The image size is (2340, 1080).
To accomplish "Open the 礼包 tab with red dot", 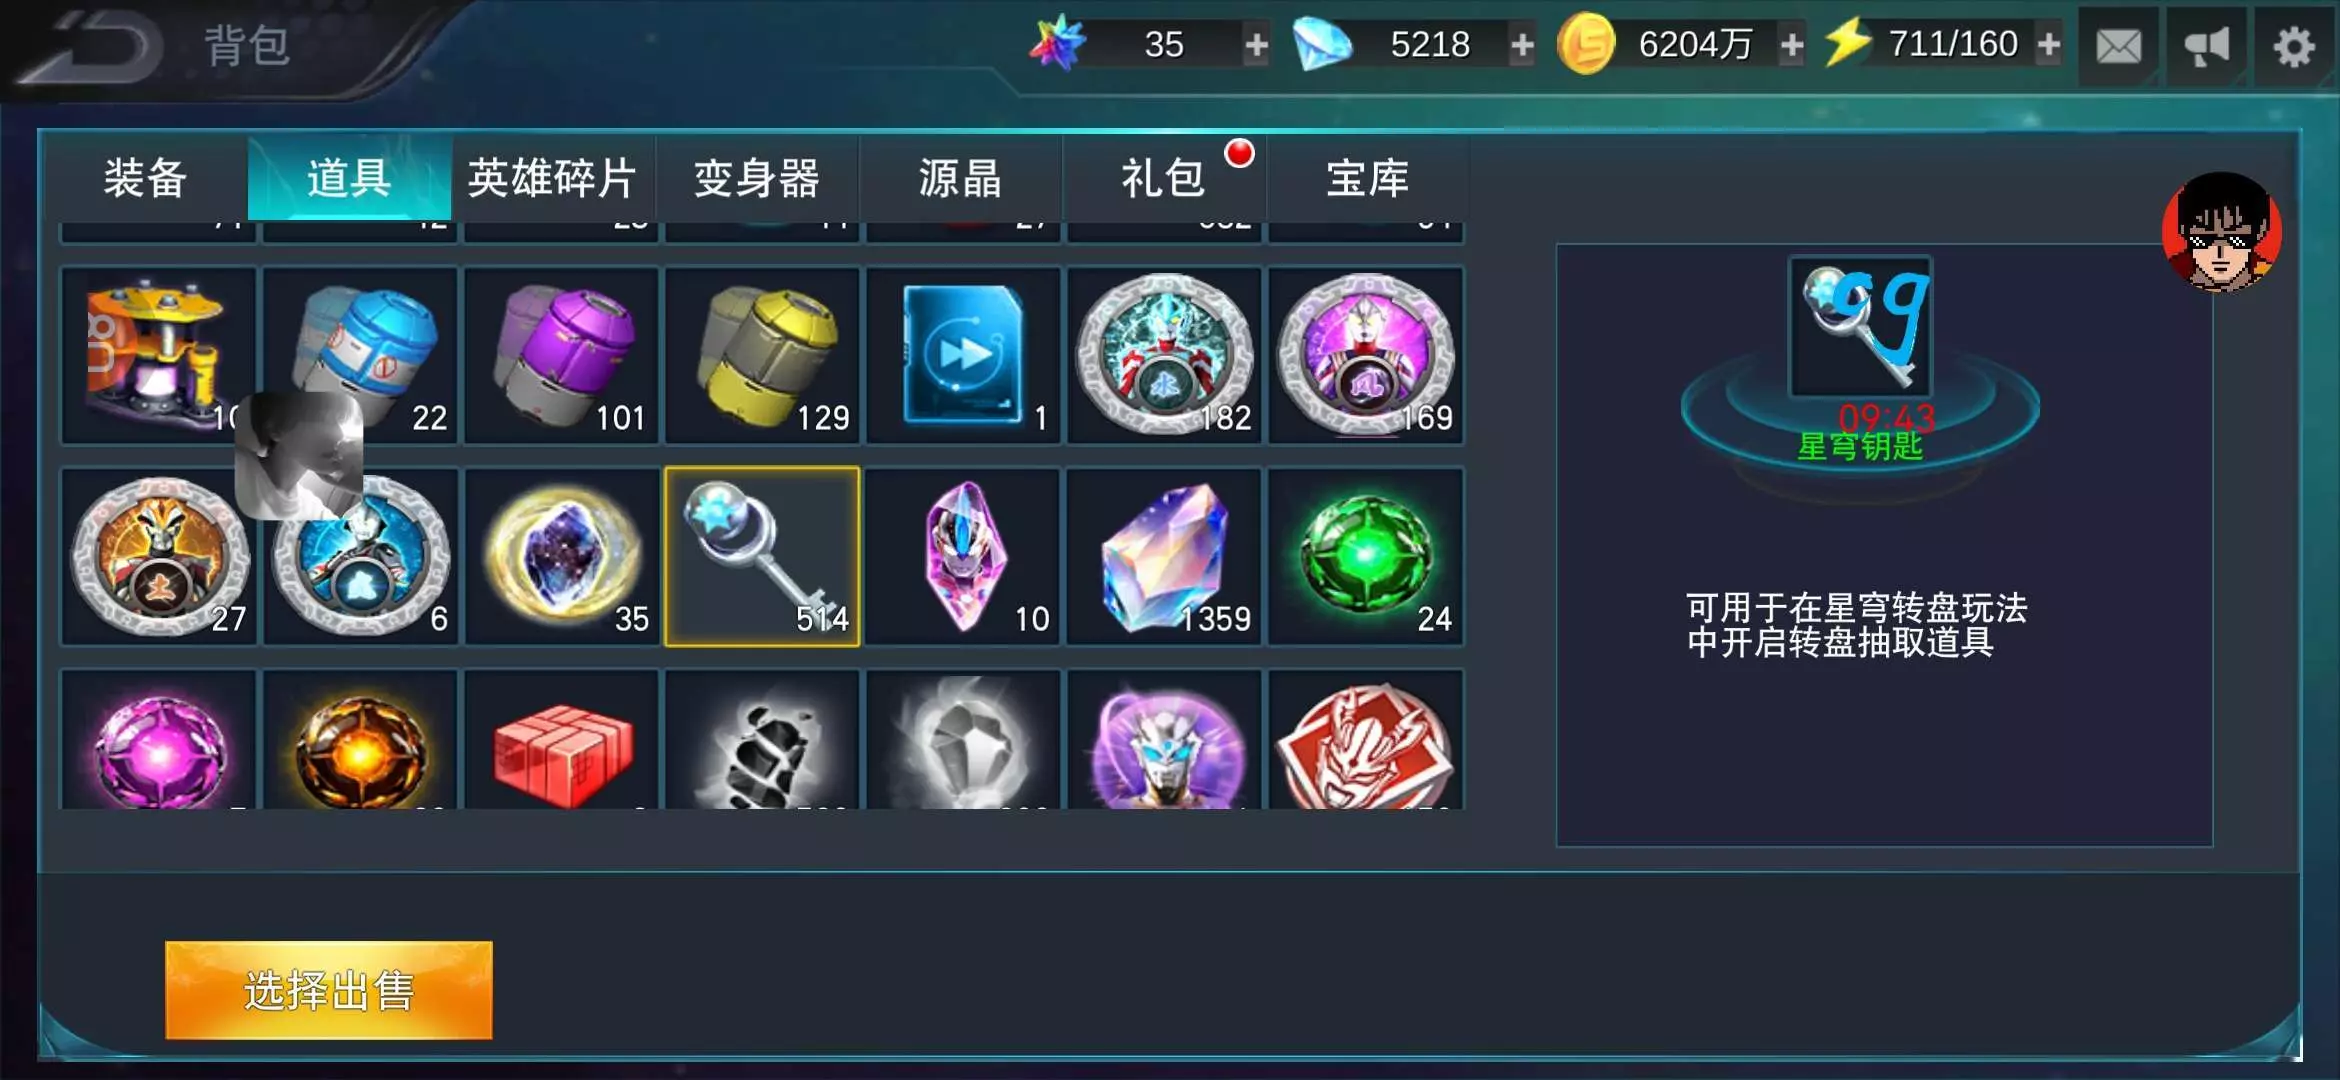I will click(1164, 178).
